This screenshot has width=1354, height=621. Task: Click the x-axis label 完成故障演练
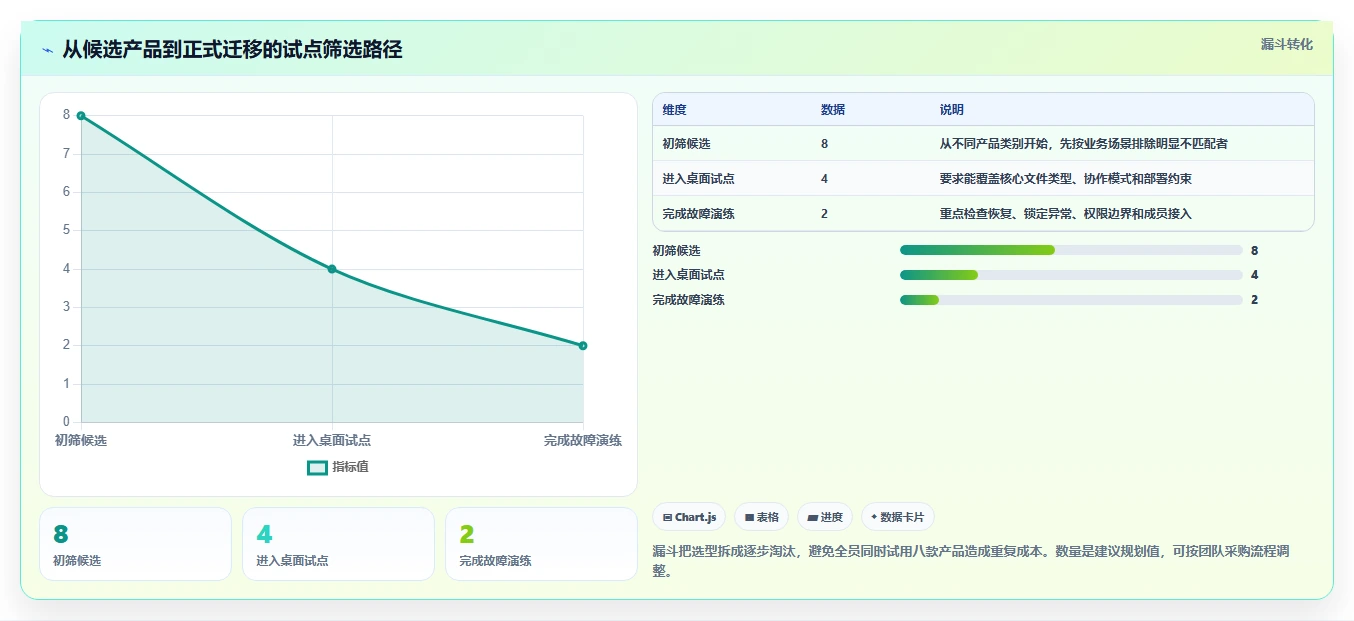tap(583, 440)
